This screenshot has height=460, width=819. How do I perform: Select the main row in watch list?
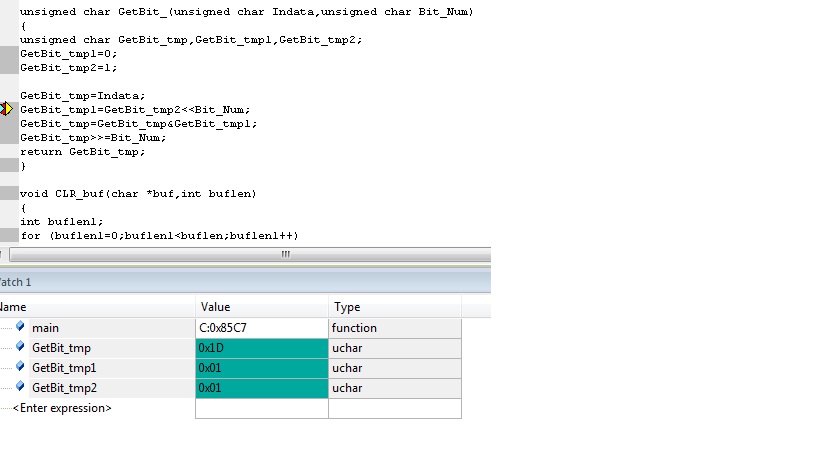tap(230, 328)
